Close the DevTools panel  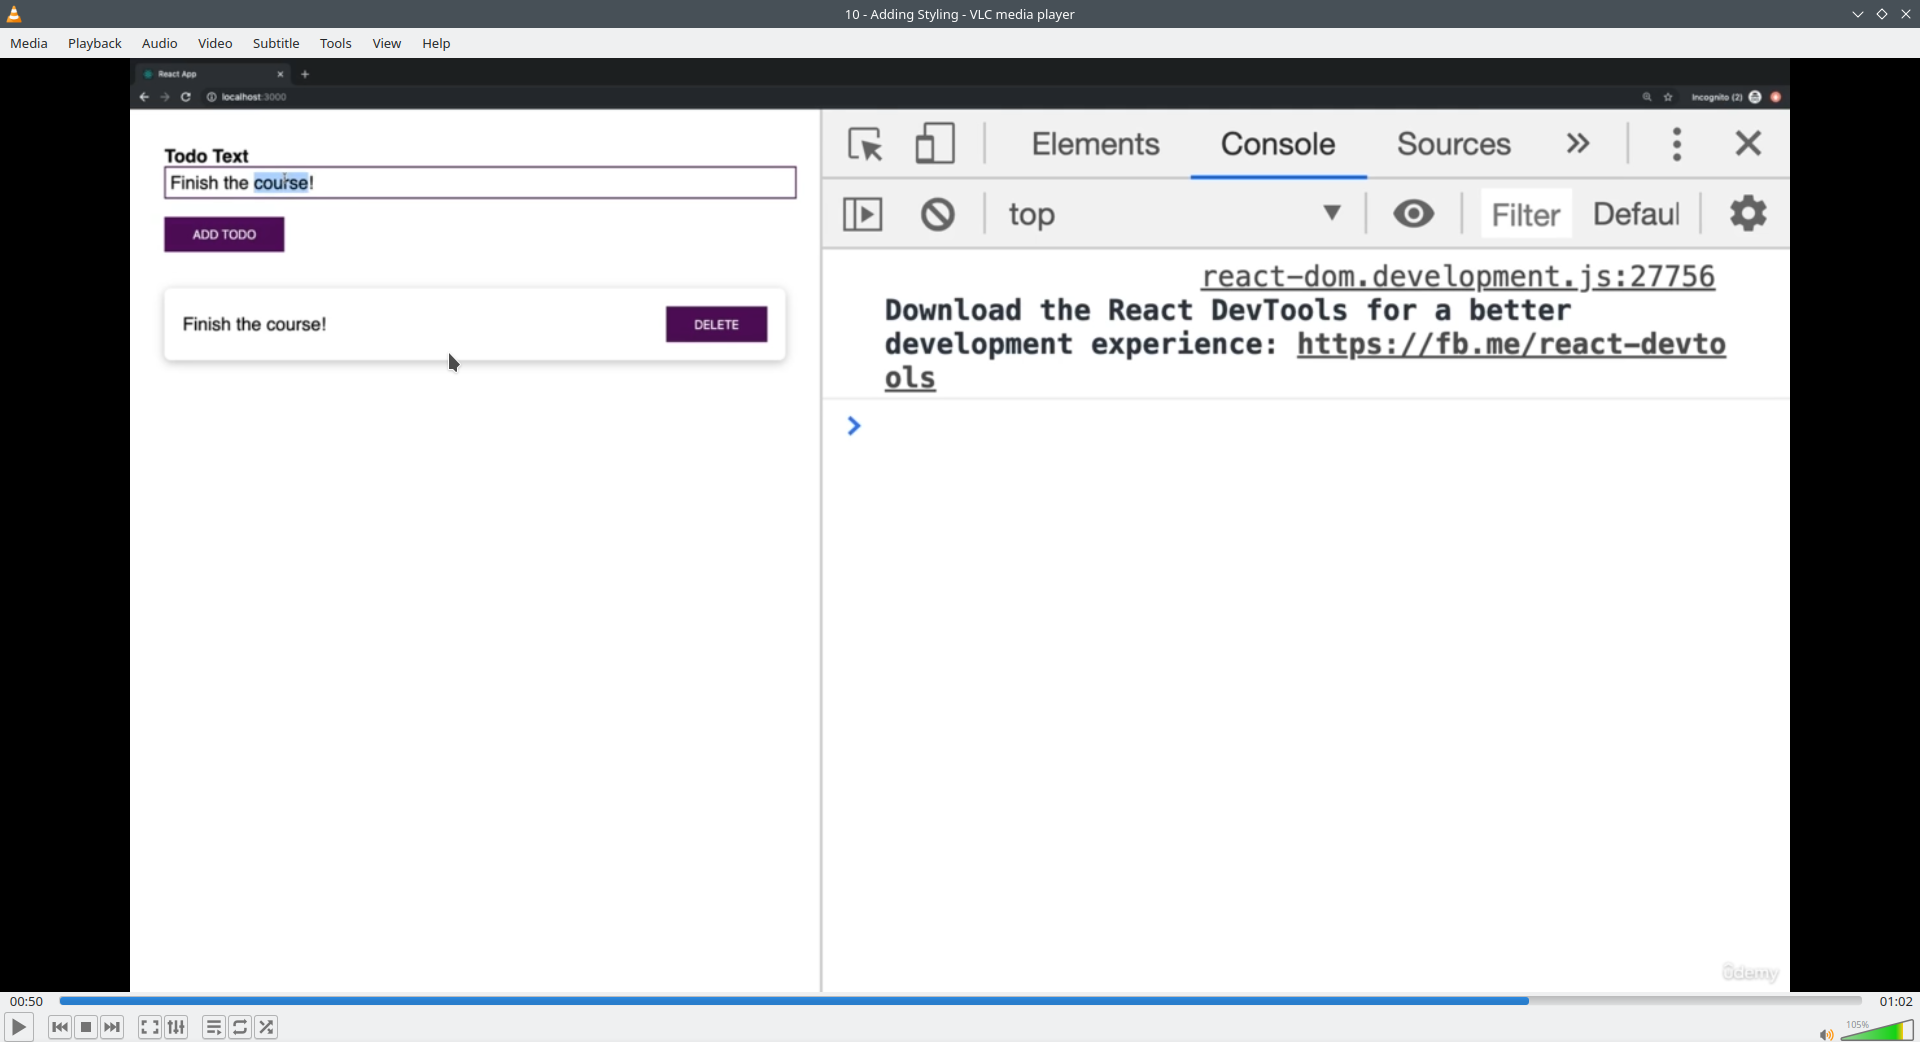pyautogui.click(x=1748, y=143)
